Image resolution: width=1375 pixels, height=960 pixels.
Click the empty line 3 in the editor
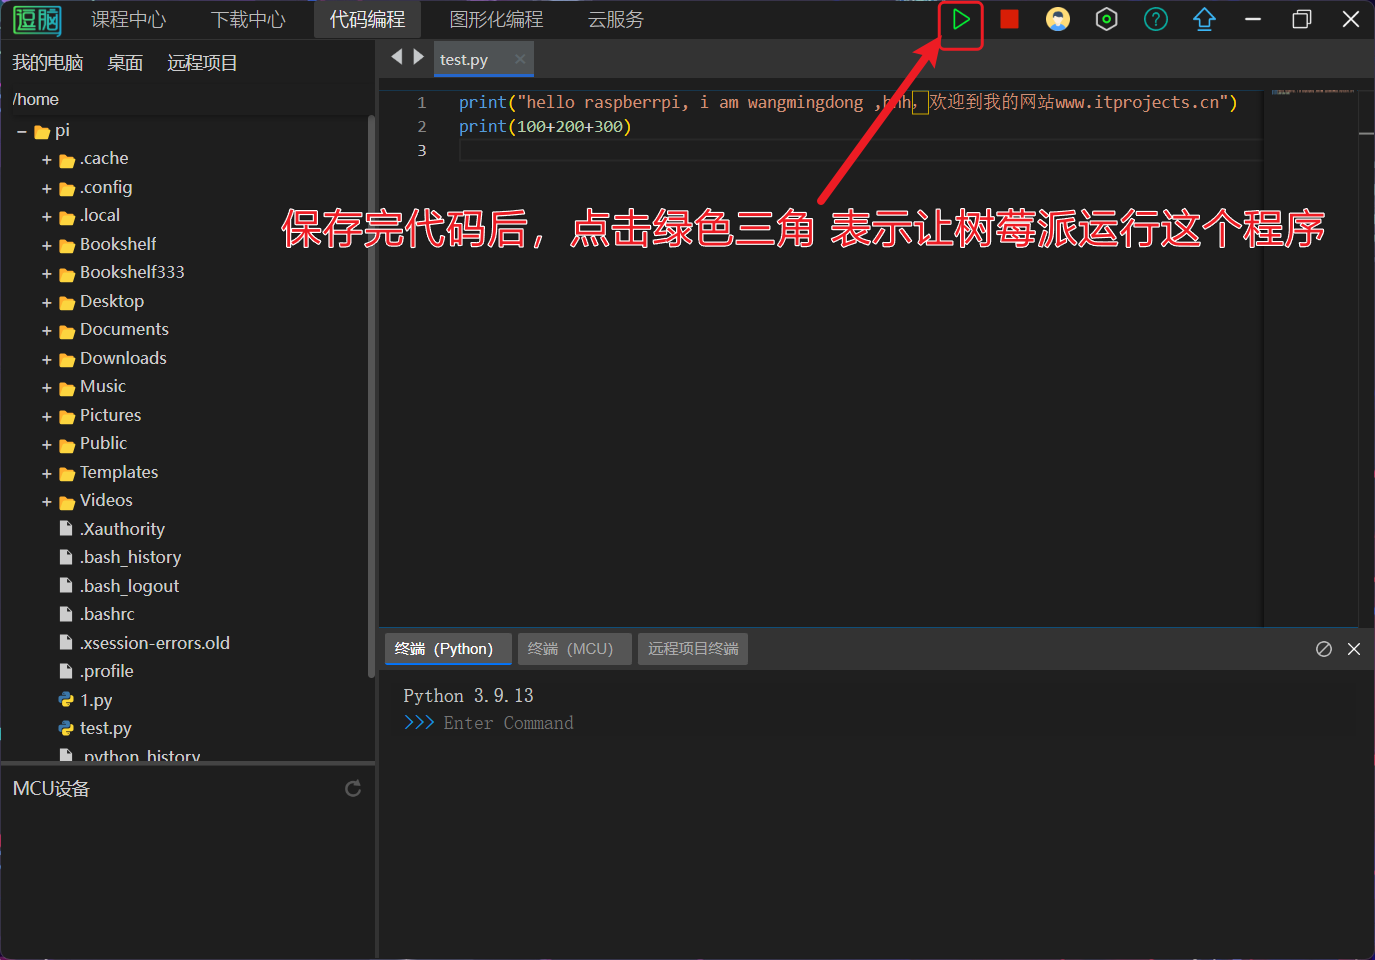click(x=860, y=151)
